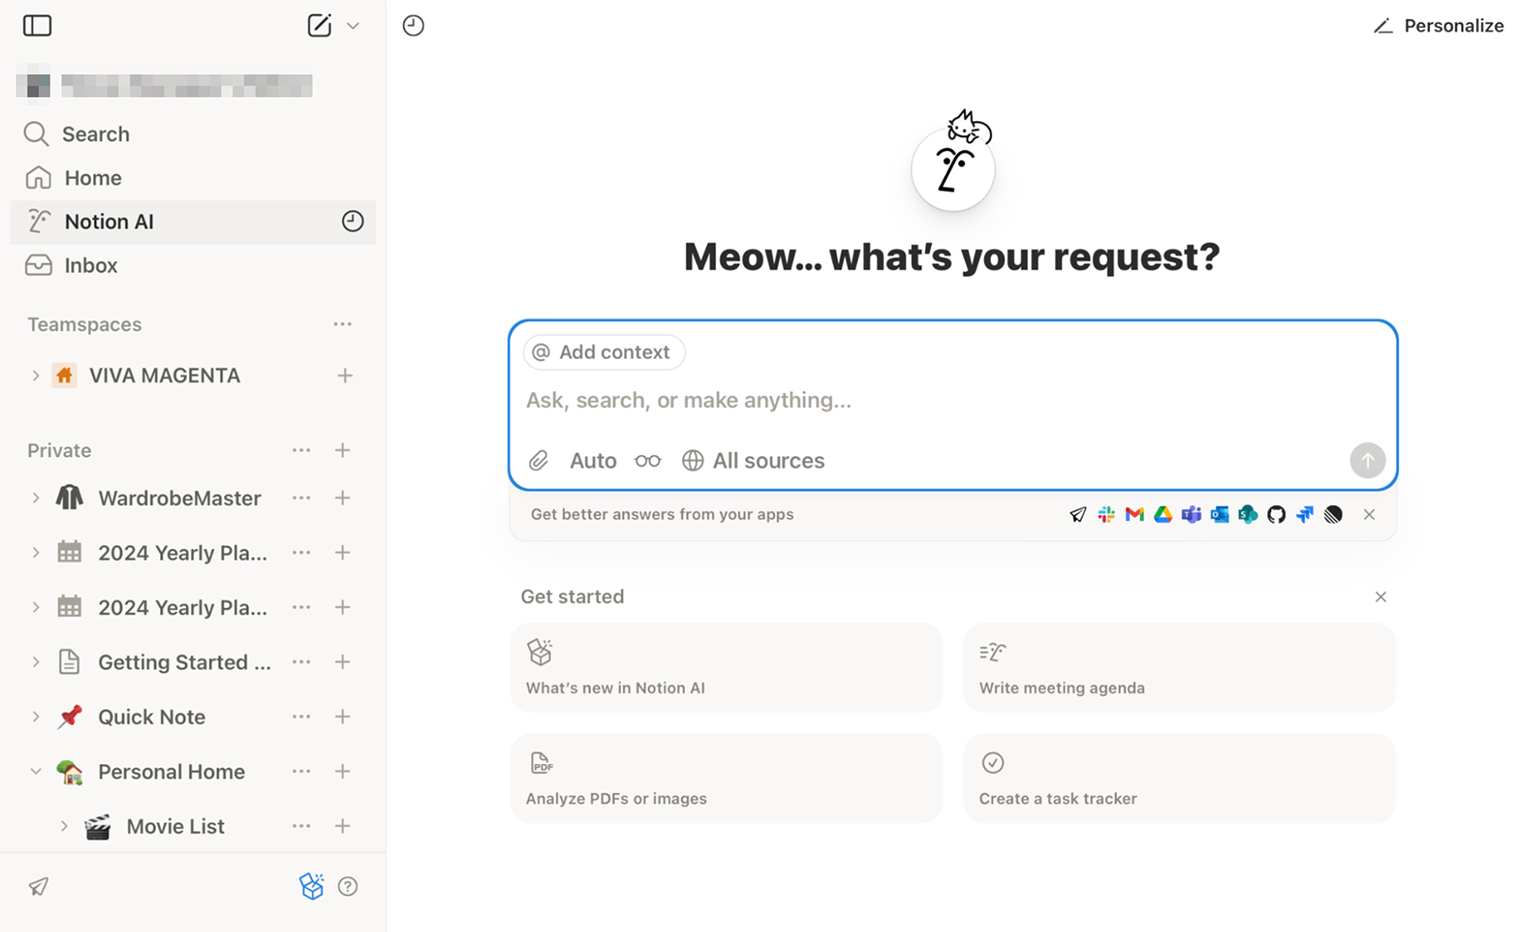1520x932 pixels.
Task: Collapse the Personal Home page tree
Action: (x=36, y=772)
